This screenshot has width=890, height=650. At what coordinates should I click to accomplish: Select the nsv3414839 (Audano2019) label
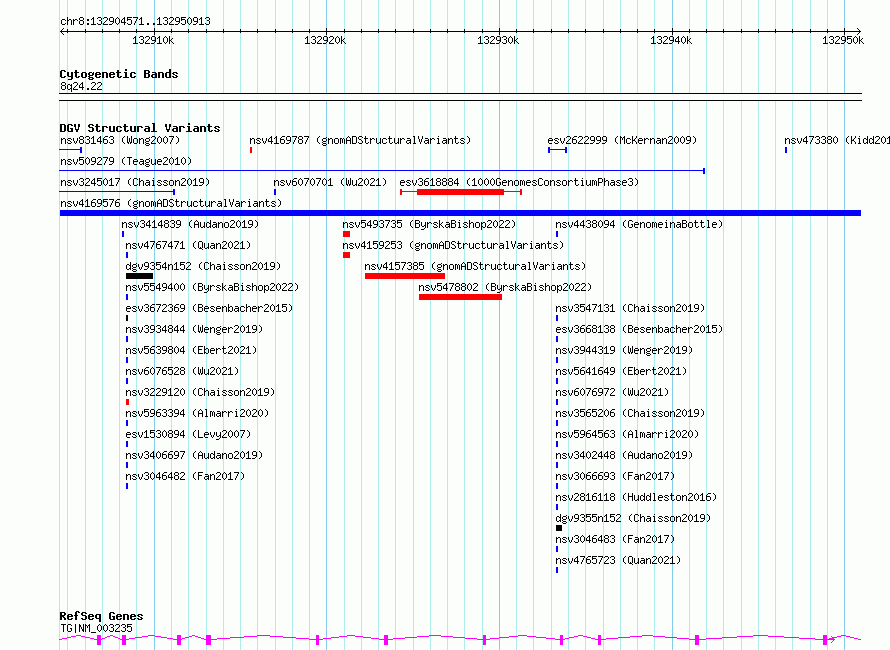tap(190, 224)
